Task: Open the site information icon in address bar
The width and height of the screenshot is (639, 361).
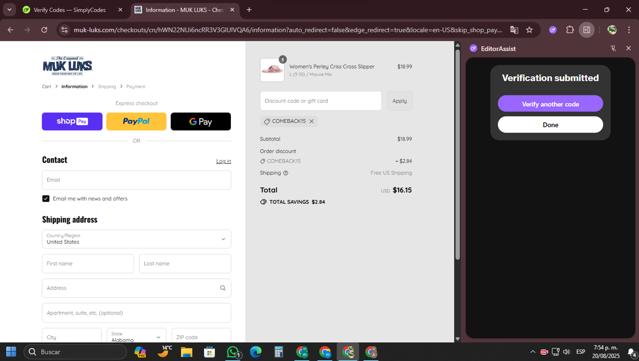Action: tap(64, 30)
